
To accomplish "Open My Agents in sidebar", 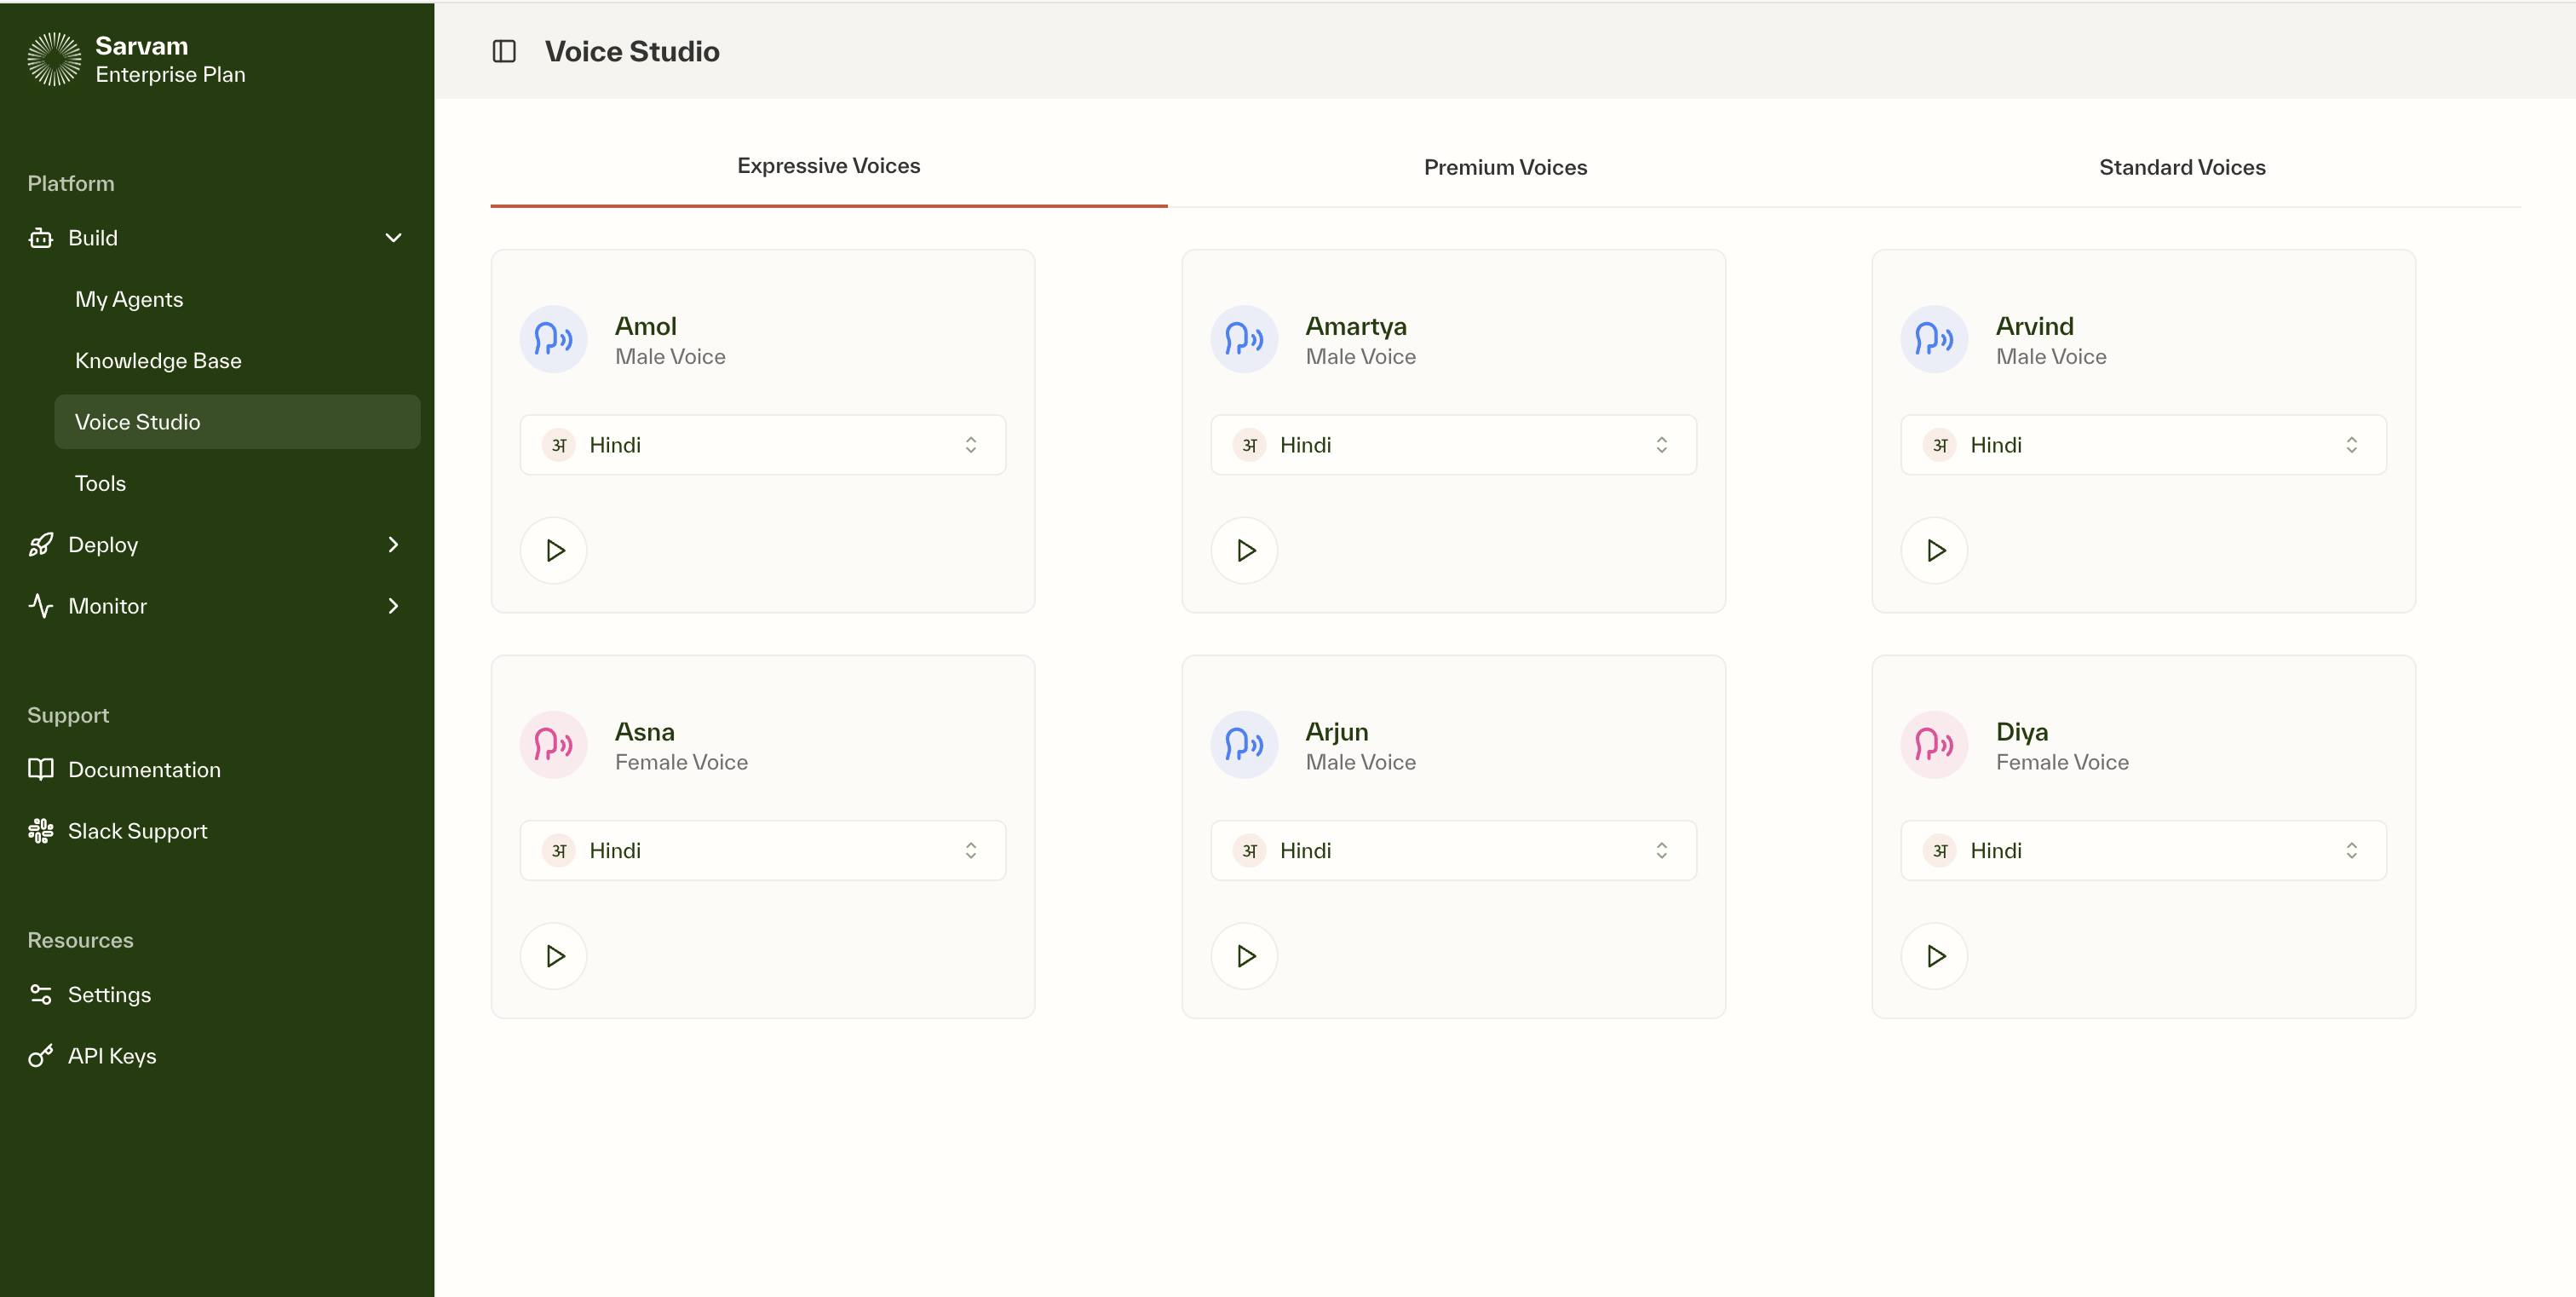I will [237, 299].
